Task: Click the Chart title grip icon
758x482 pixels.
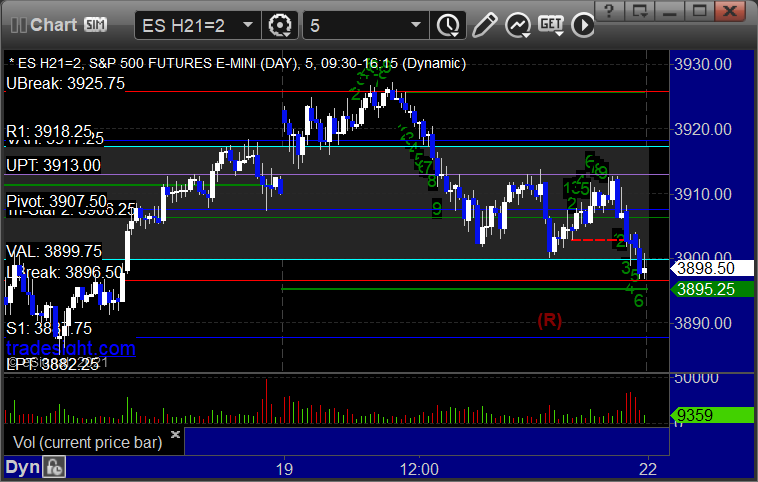Action: pos(19,25)
